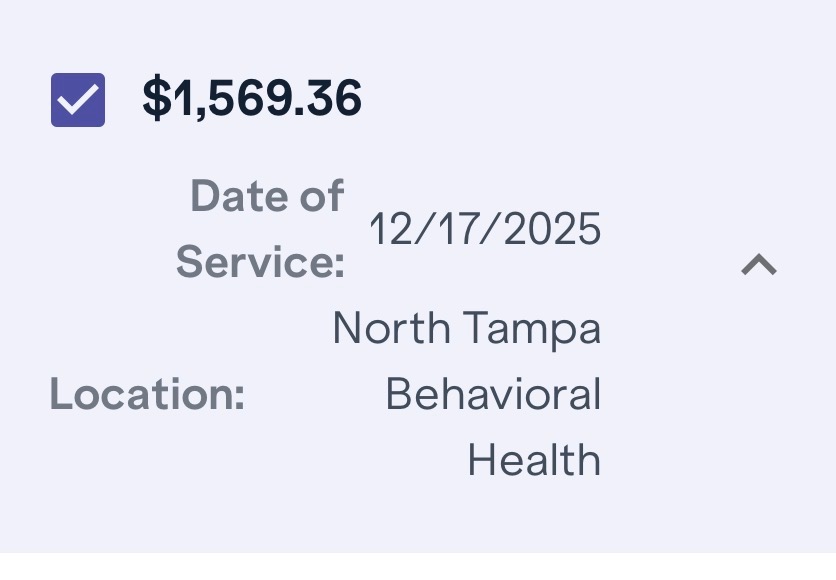Viewport: 836px width, 580px height.
Task: Hide details using the up arrow
Action: point(759,264)
